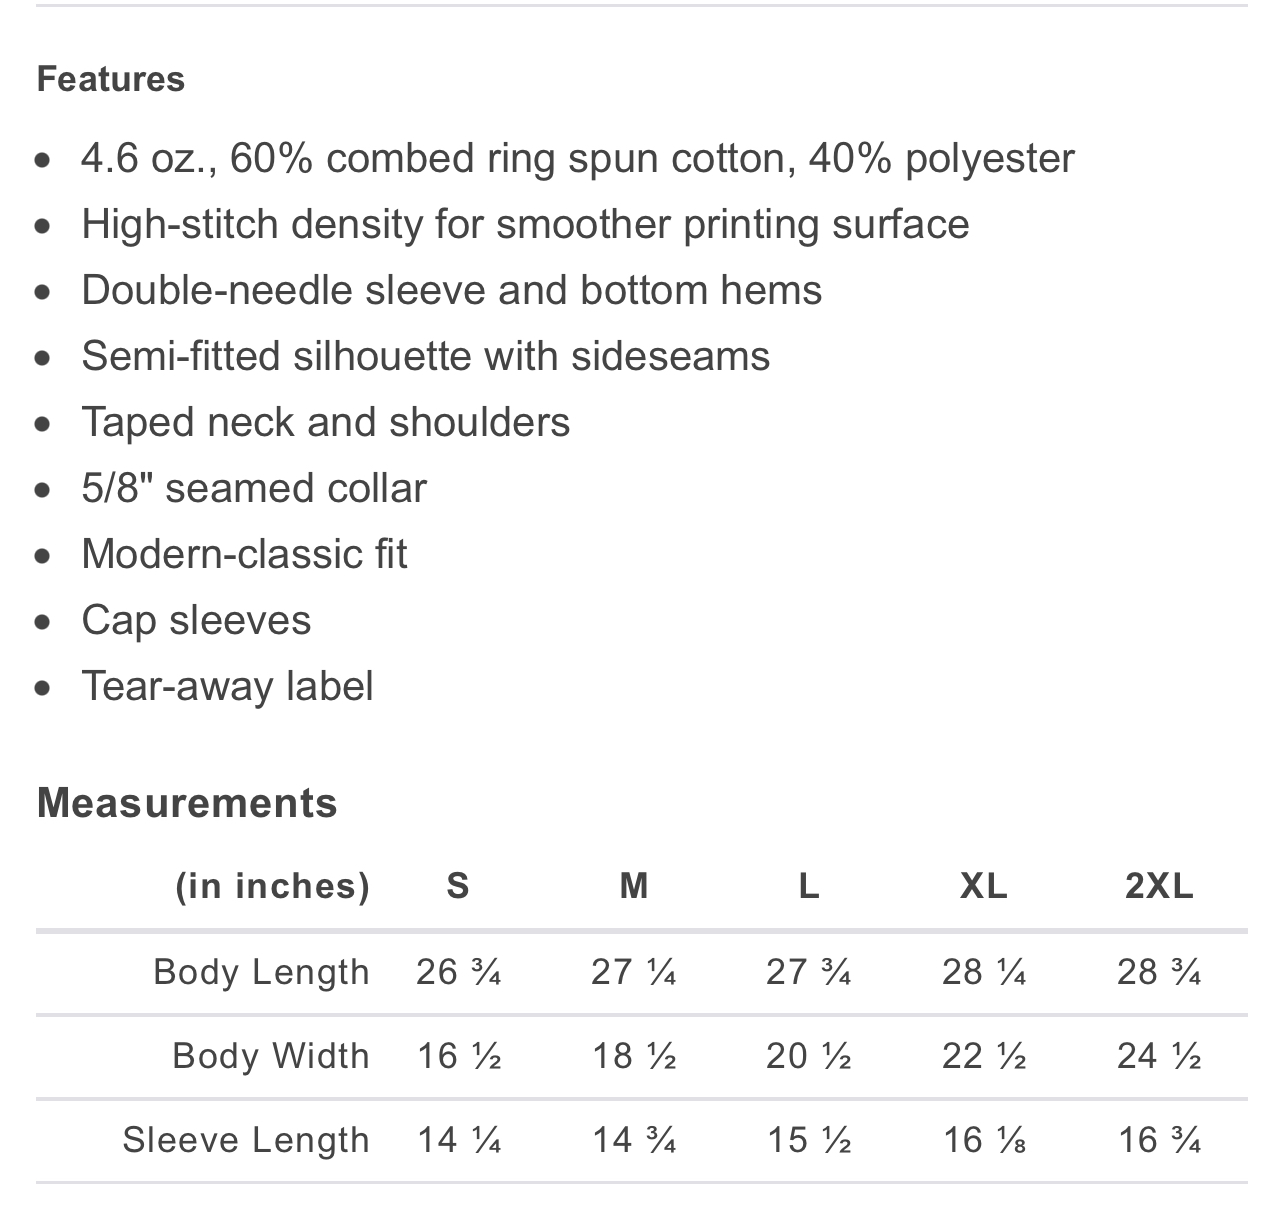Click the Measurements heading
The height and width of the screenshot is (1221, 1284).
(187, 803)
